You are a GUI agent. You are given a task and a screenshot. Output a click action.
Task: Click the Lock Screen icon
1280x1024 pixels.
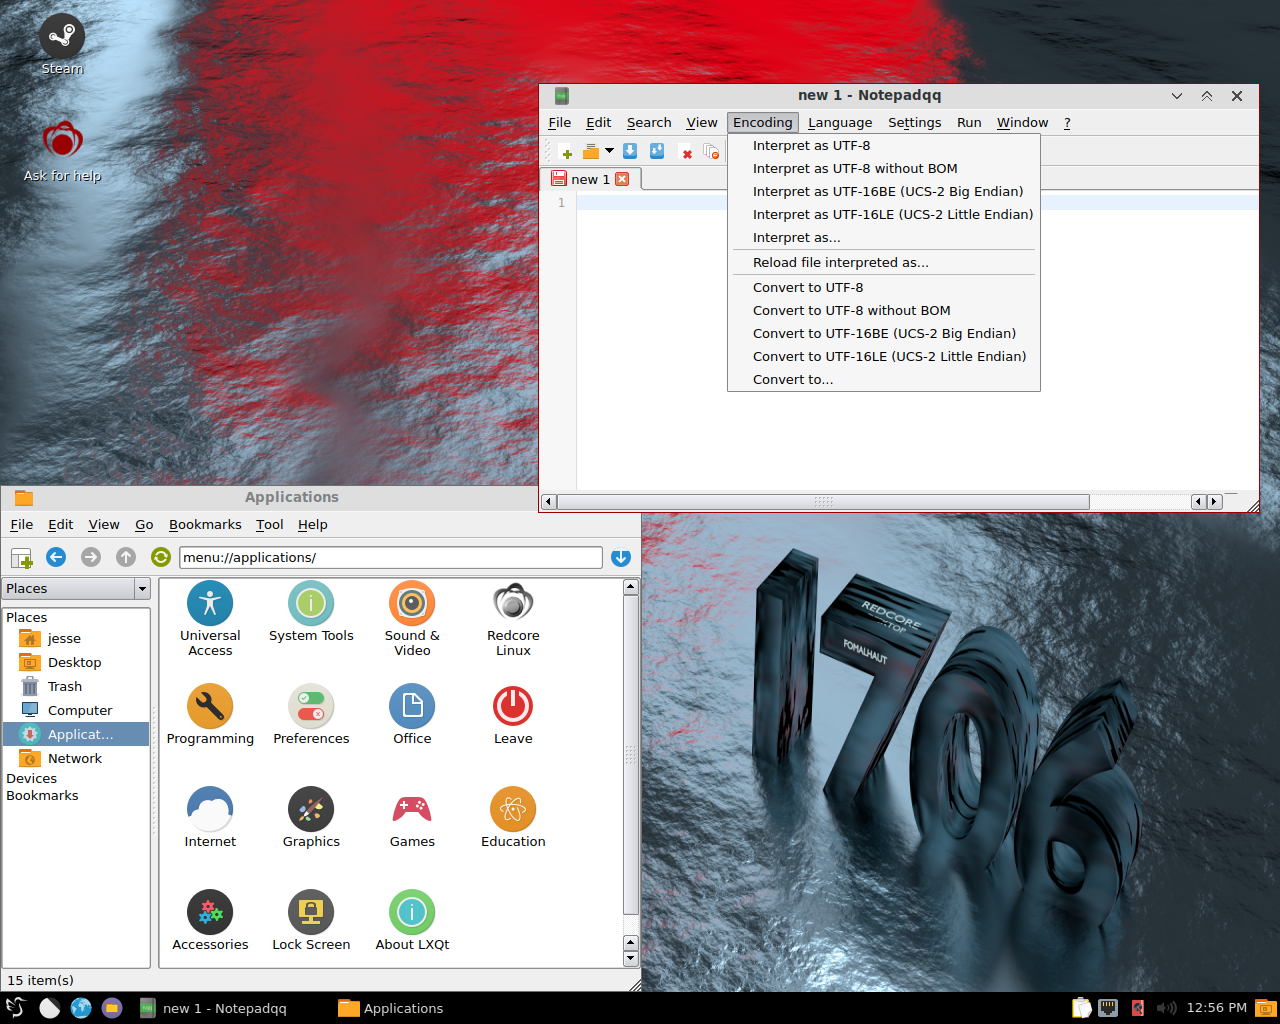[311, 913]
